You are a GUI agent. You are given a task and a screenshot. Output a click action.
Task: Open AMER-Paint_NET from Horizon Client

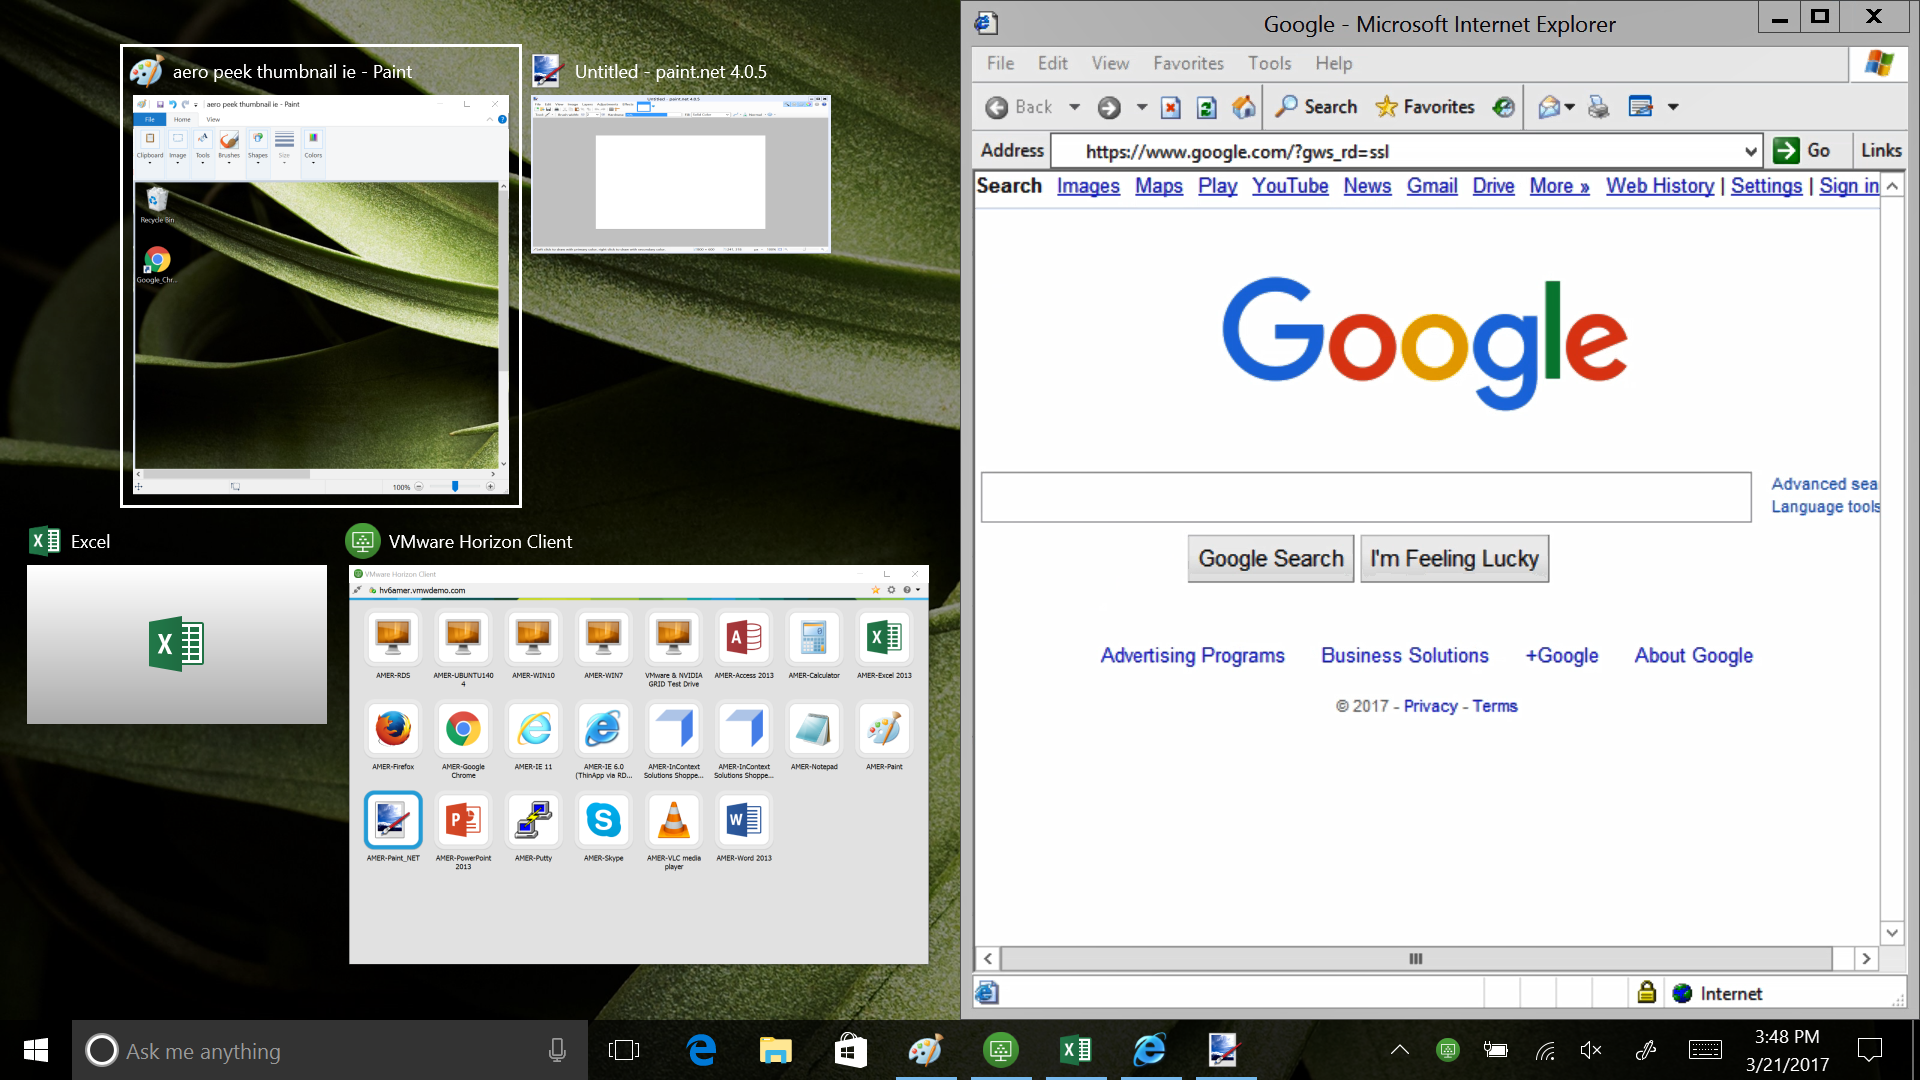click(393, 820)
